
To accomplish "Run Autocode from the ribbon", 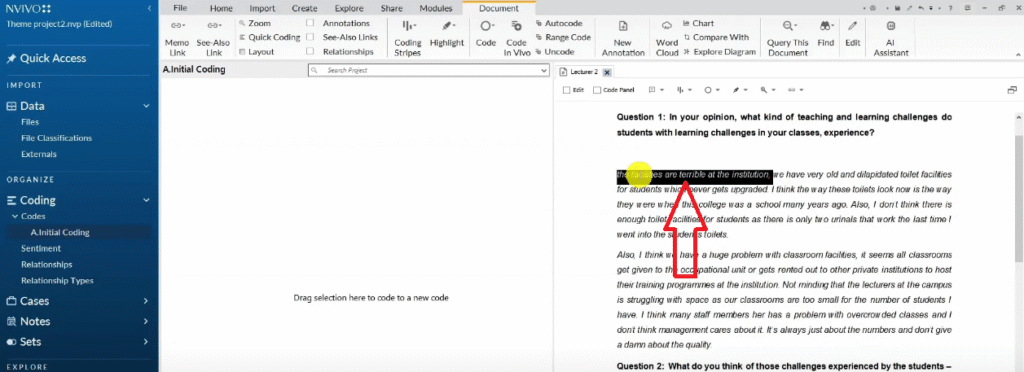I will 558,23.
